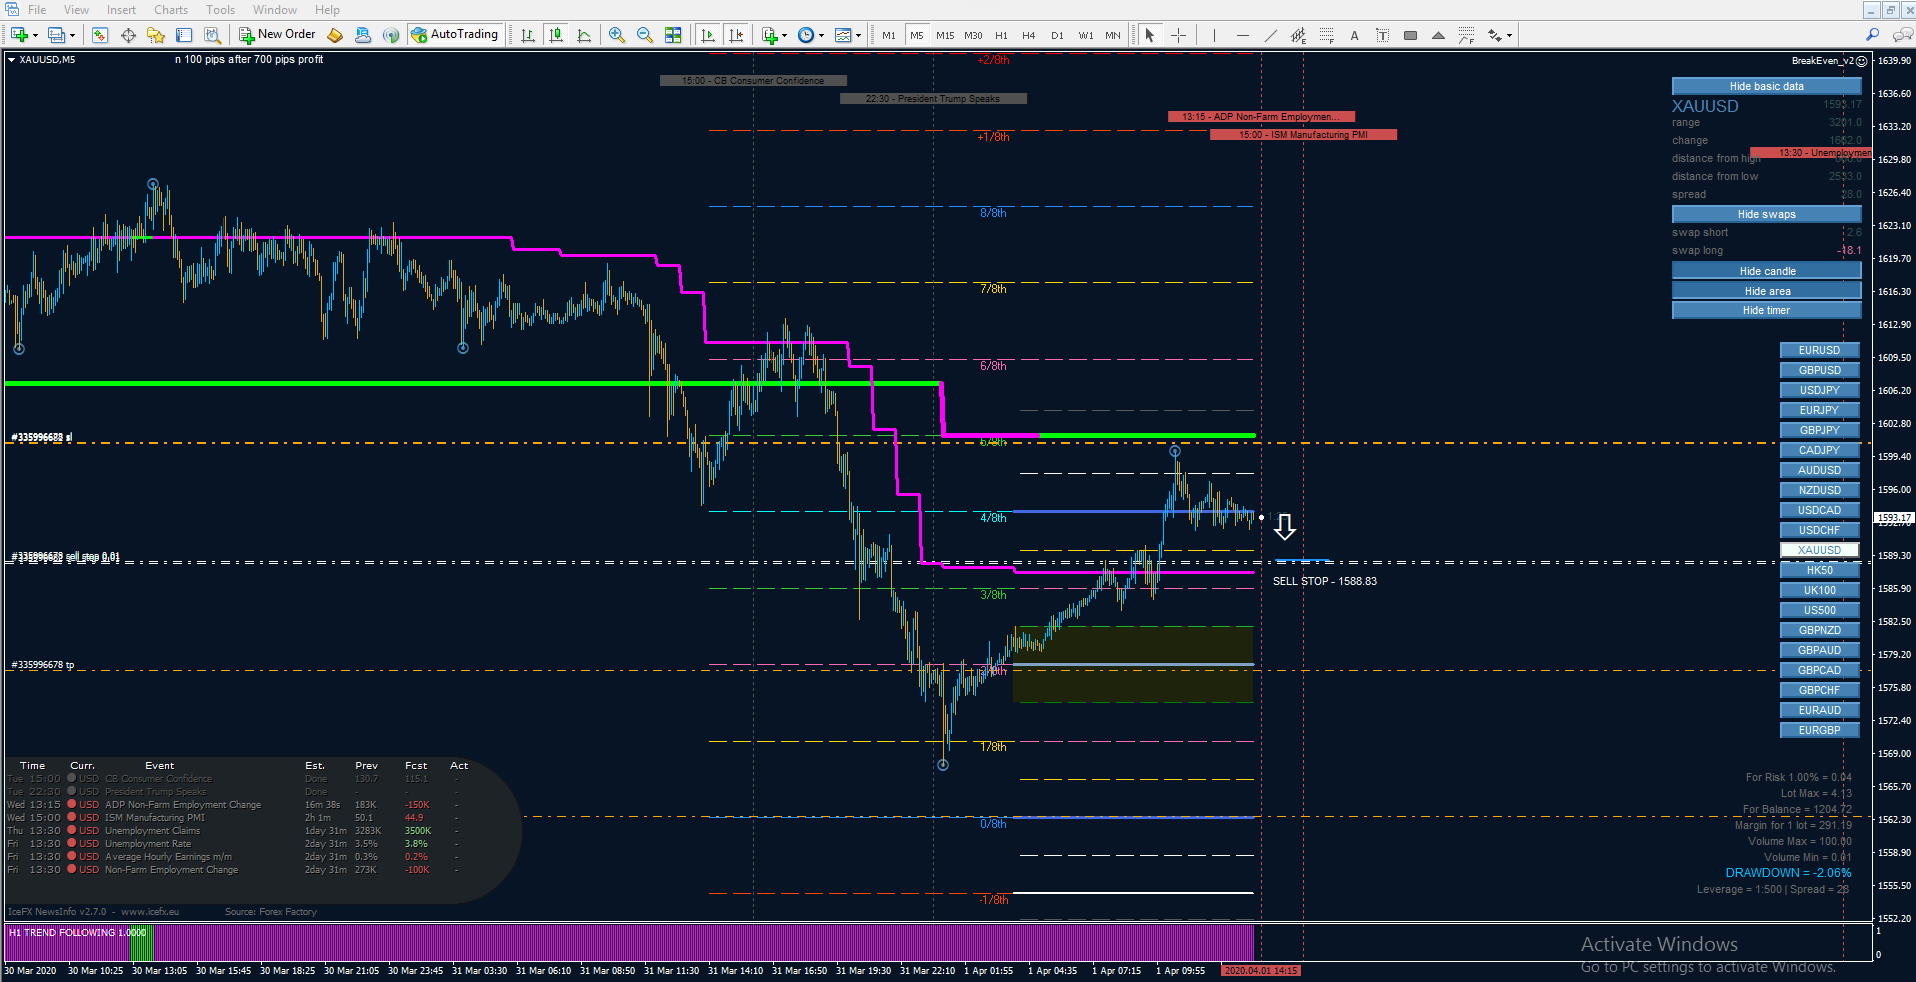The image size is (1916, 982).
Task: Click the New Order button
Action: click(277, 35)
